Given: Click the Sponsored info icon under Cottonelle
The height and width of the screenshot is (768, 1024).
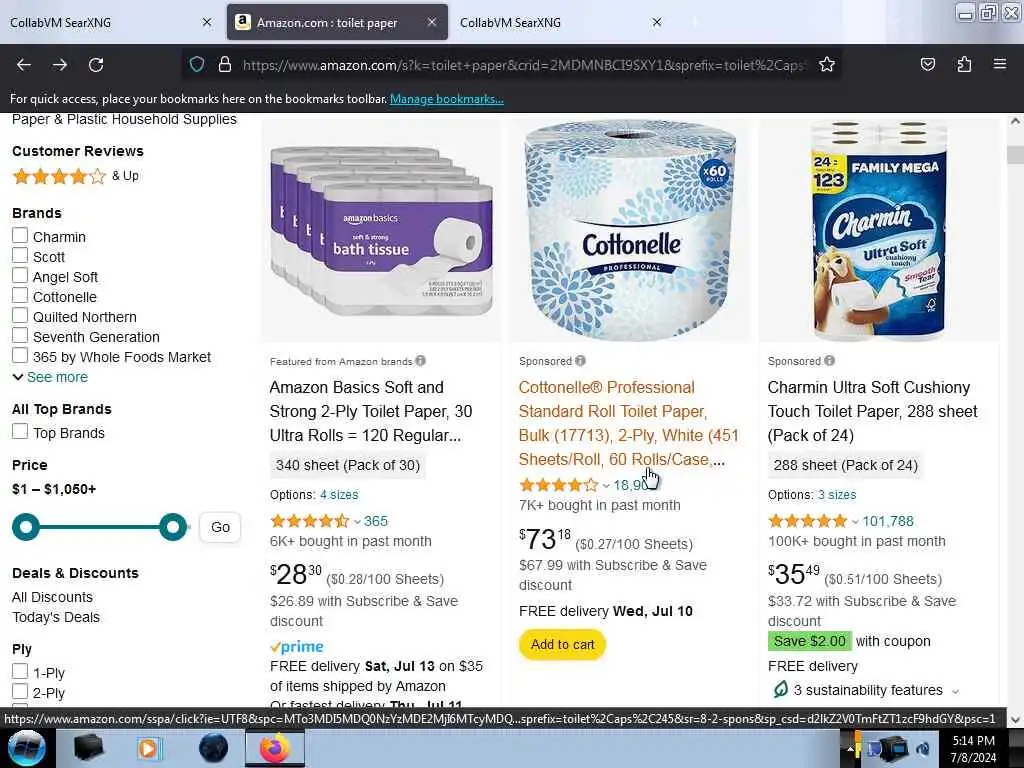Looking at the screenshot, I should 581,360.
